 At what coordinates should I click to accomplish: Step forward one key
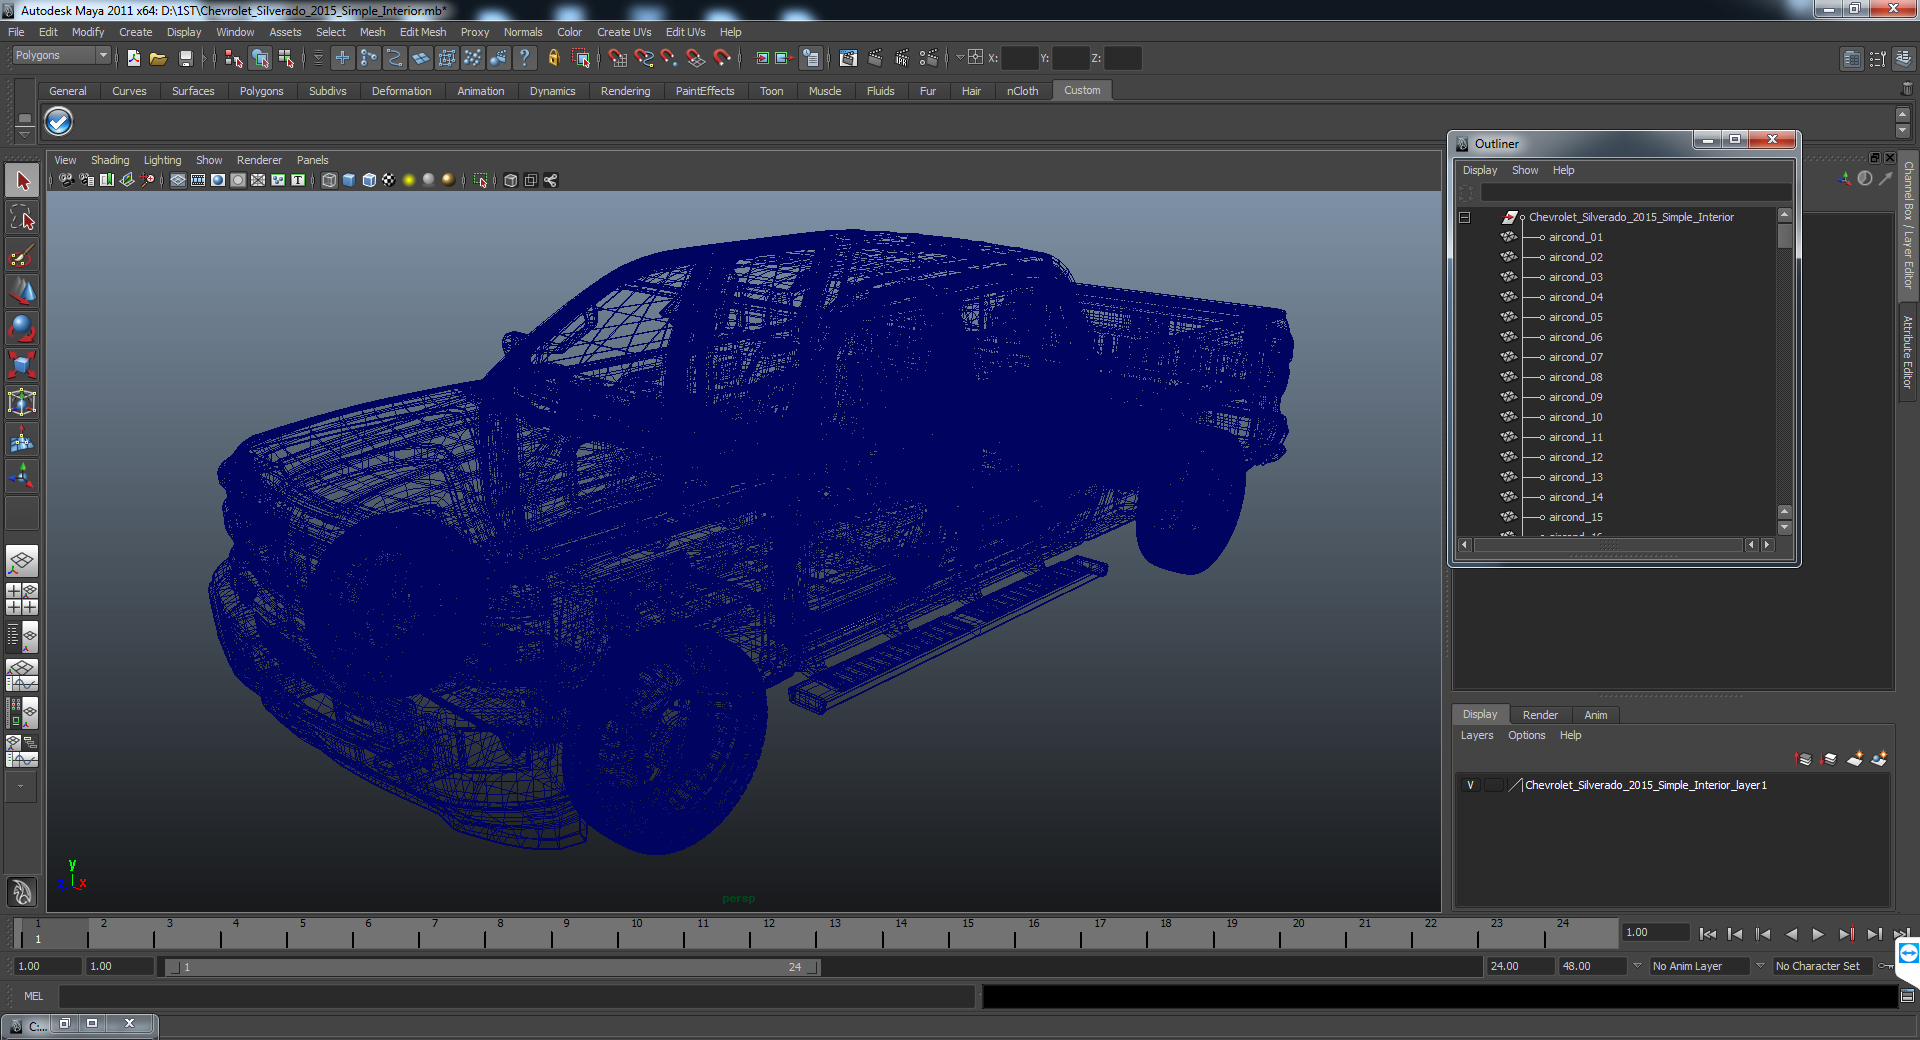tap(1846, 934)
